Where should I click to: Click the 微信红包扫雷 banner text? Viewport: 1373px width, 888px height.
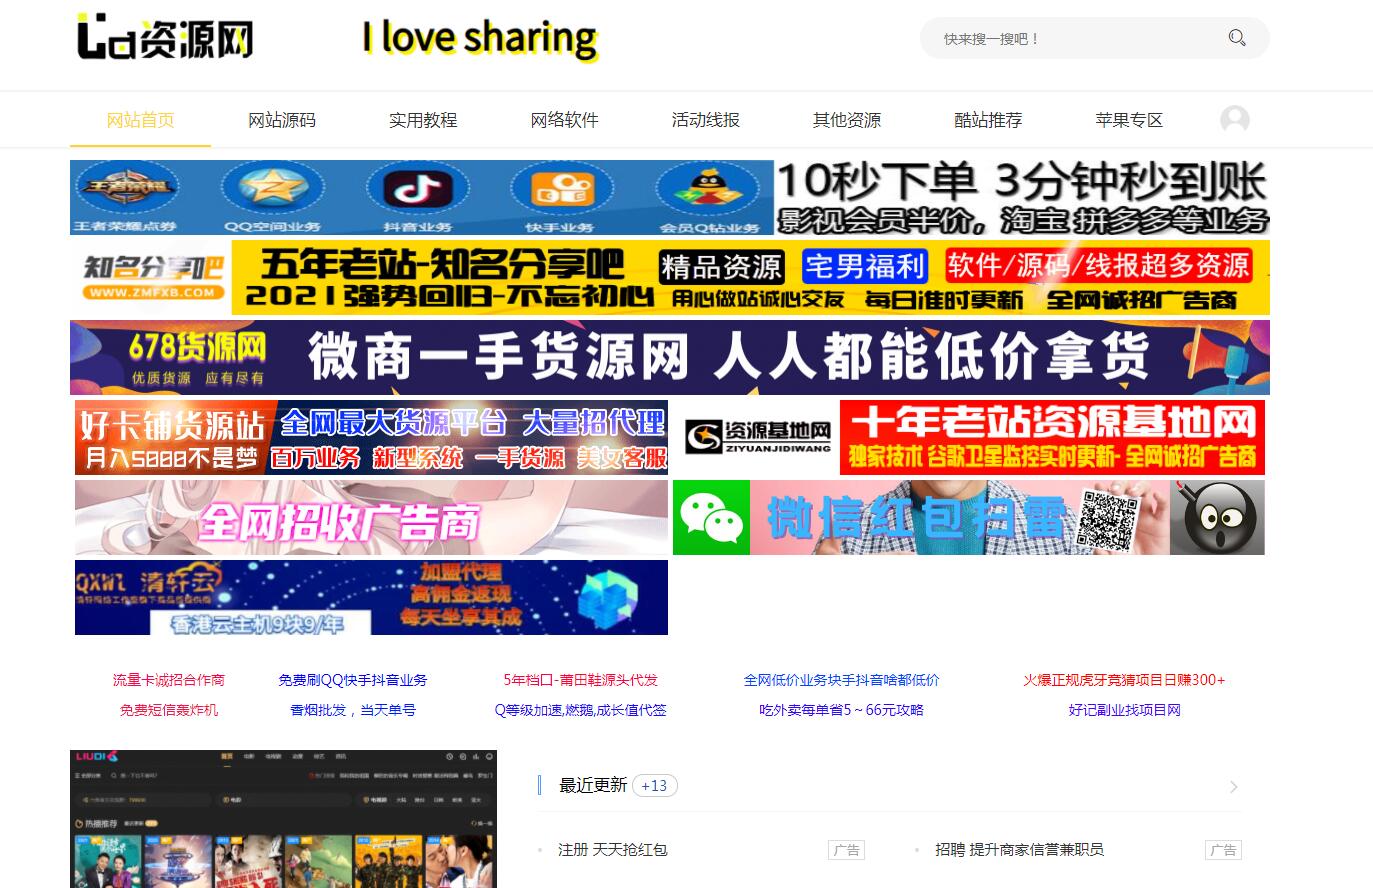(915, 518)
